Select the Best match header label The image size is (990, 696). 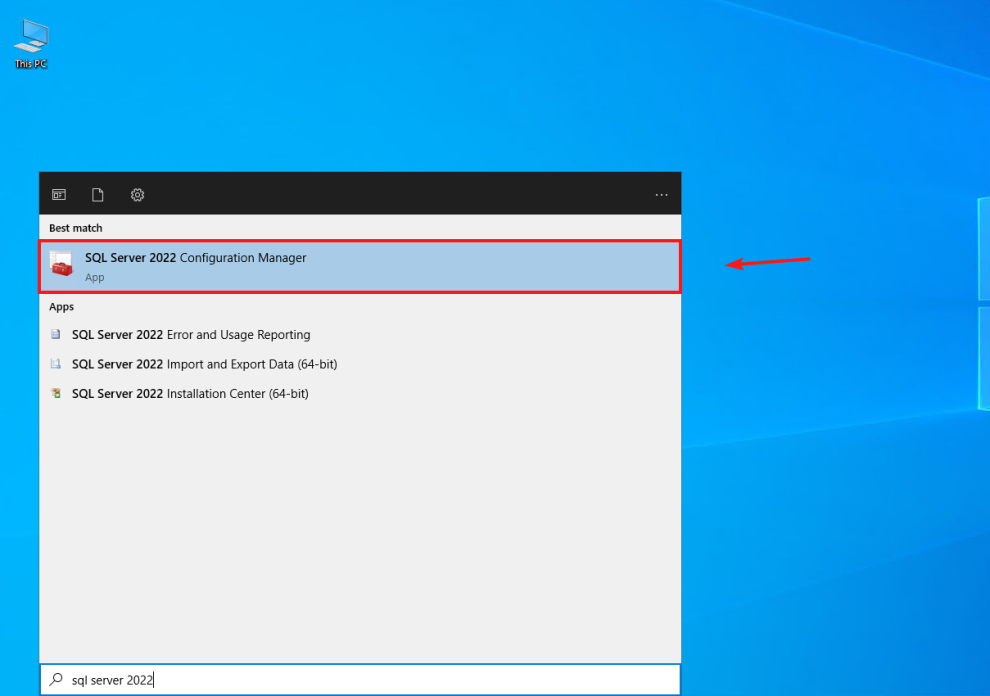point(75,228)
